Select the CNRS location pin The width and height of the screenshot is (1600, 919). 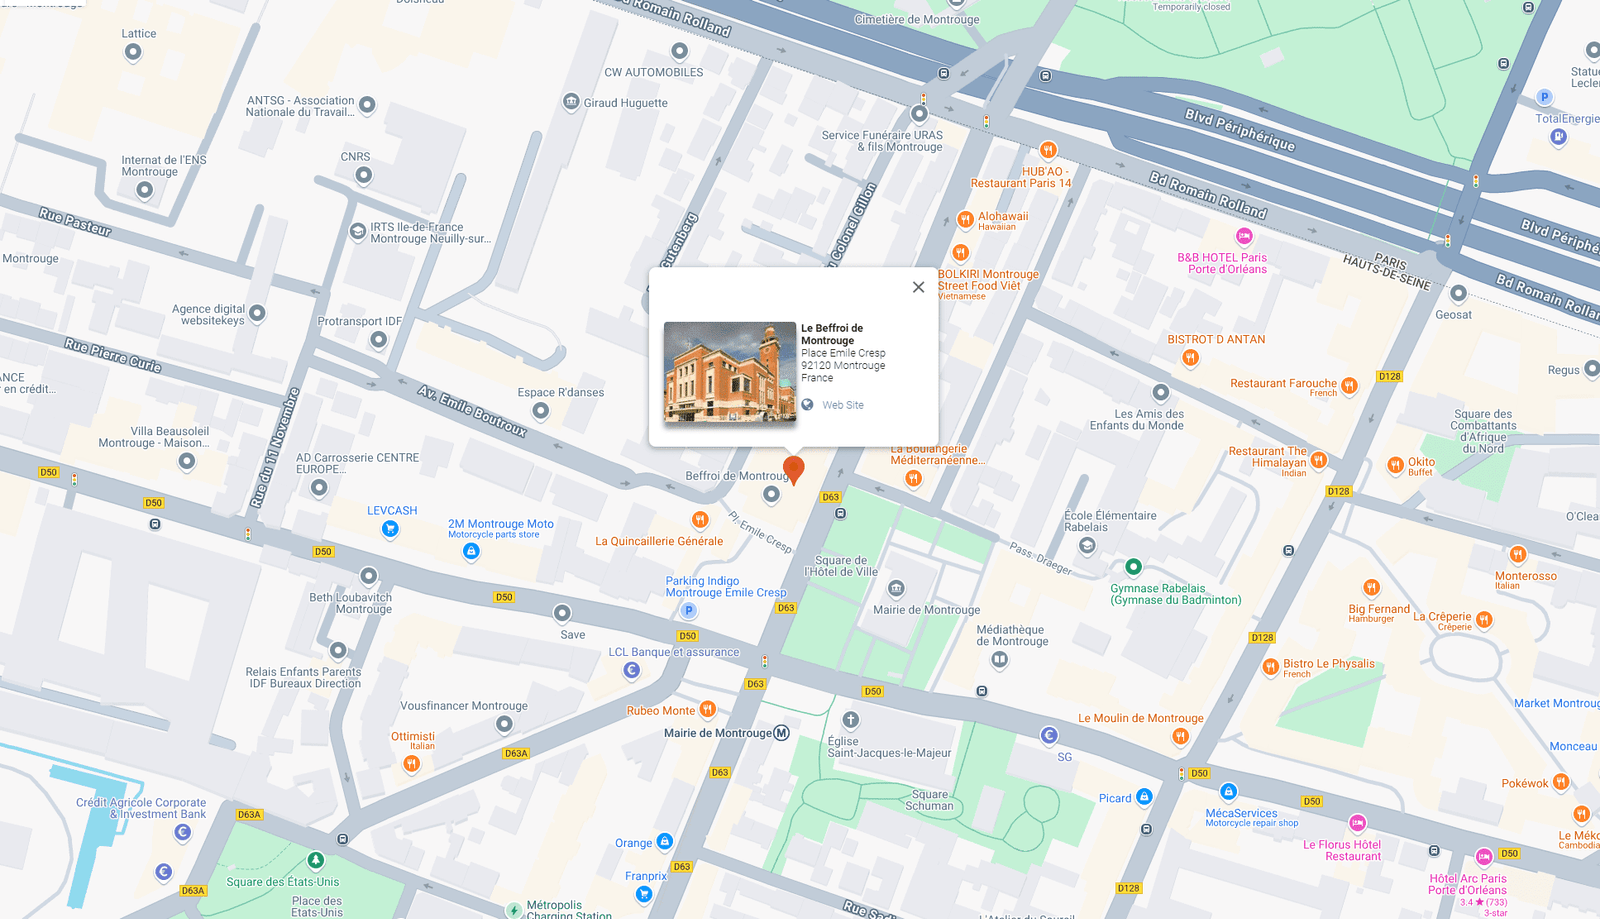(364, 175)
